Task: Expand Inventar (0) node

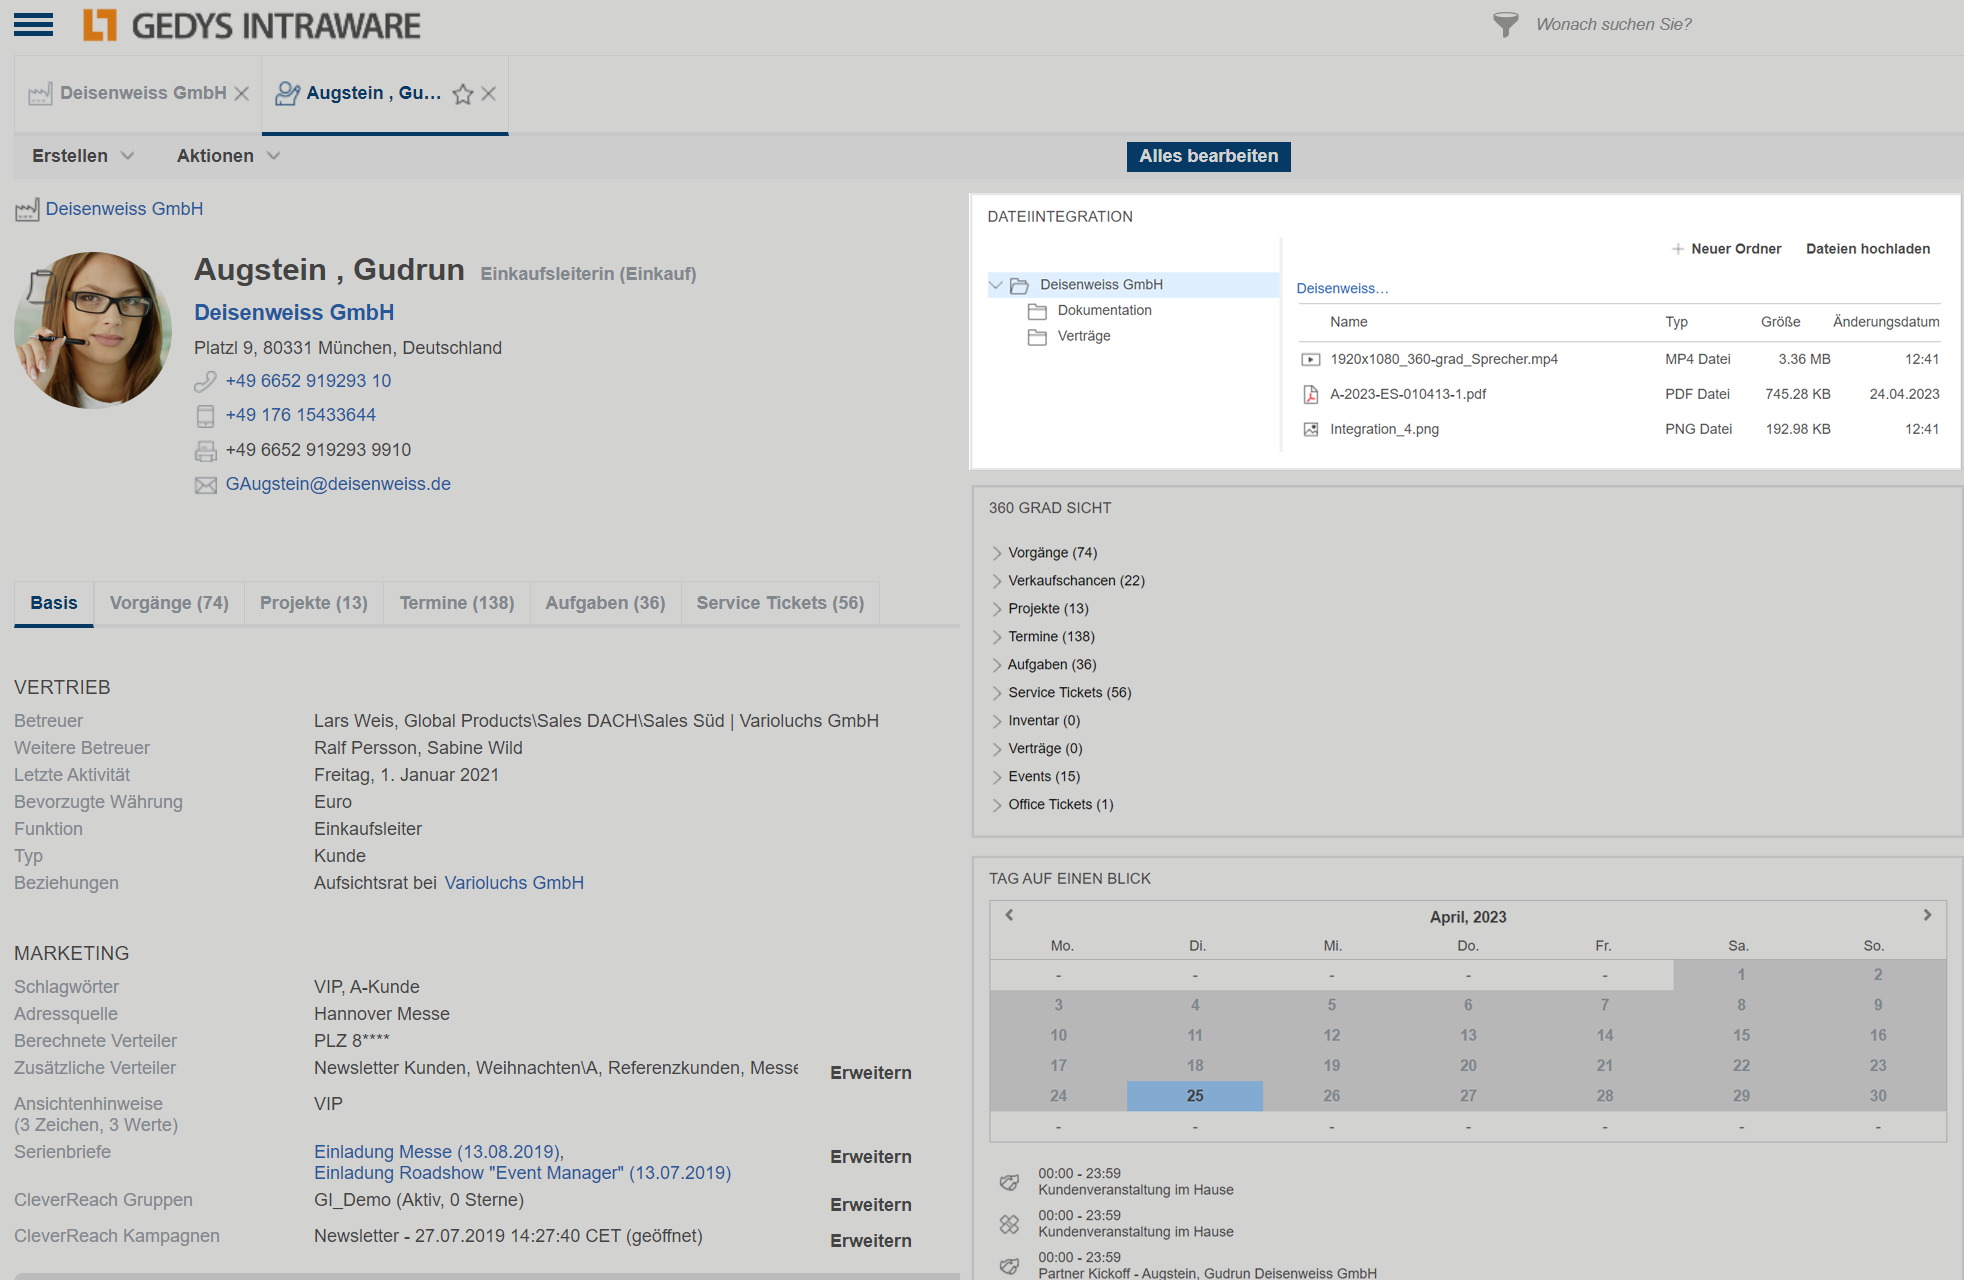Action: click(x=997, y=721)
